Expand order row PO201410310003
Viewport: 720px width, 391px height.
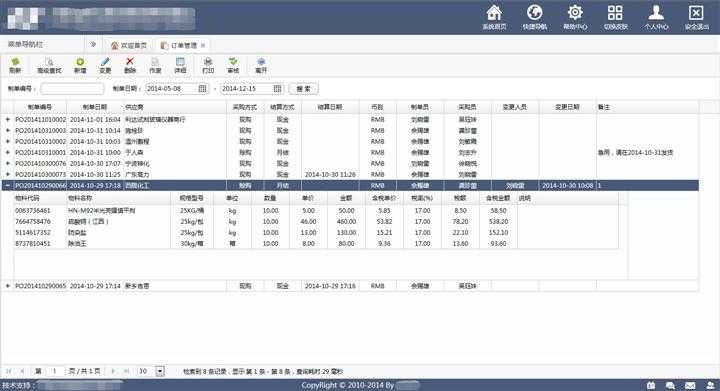tap(7, 130)
